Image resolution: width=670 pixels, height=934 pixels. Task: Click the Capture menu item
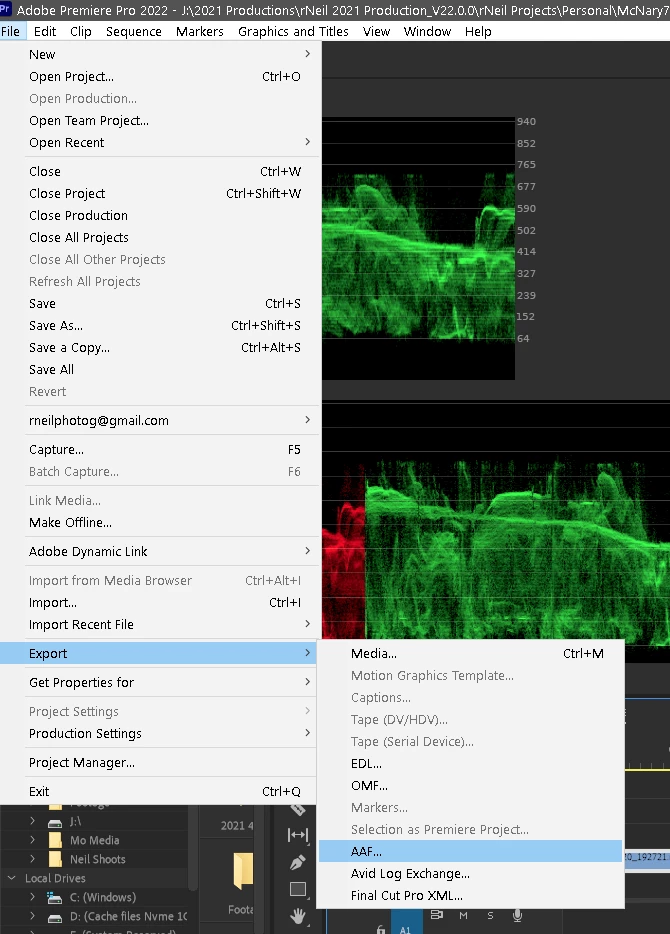[x=161, y=450]
